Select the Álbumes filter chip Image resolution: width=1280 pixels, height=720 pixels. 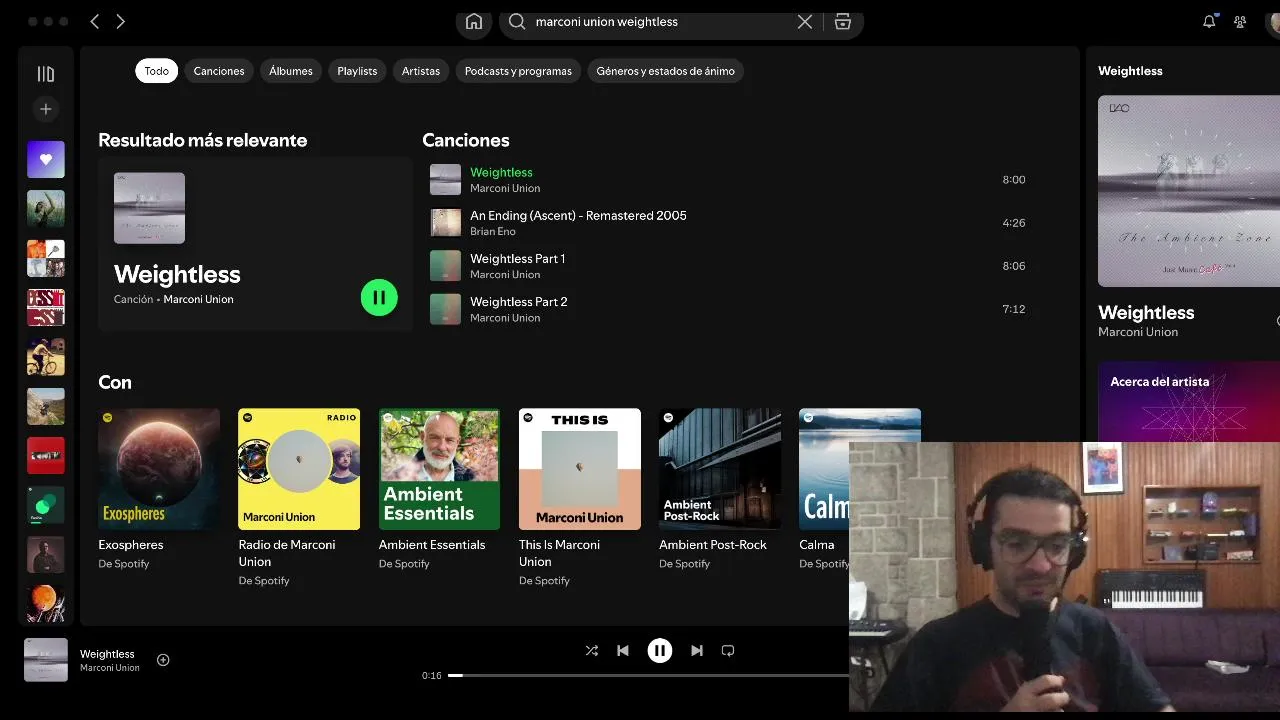(291, 71)
